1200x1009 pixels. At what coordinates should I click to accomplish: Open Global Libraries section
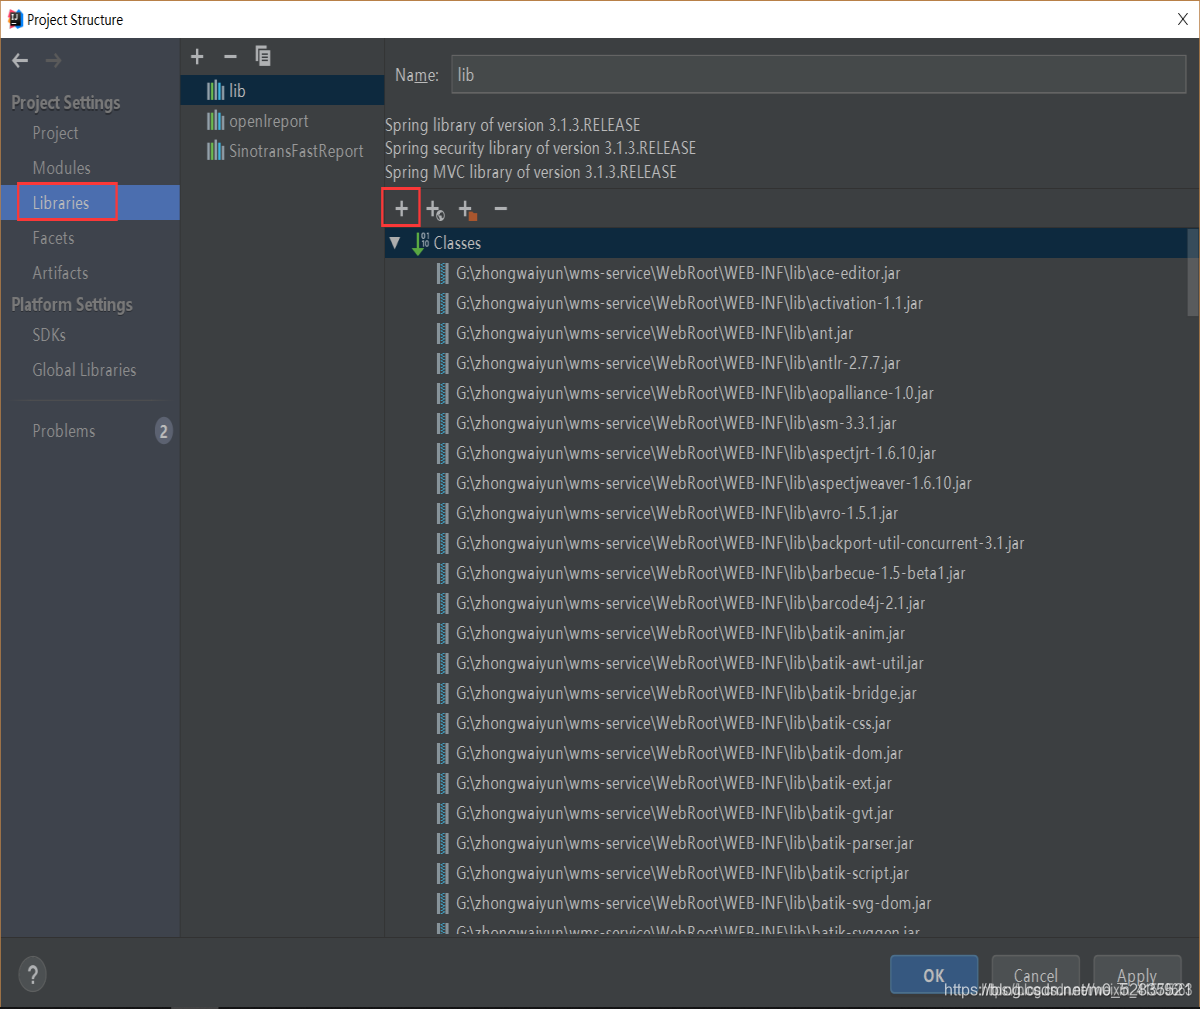point(84,370)
